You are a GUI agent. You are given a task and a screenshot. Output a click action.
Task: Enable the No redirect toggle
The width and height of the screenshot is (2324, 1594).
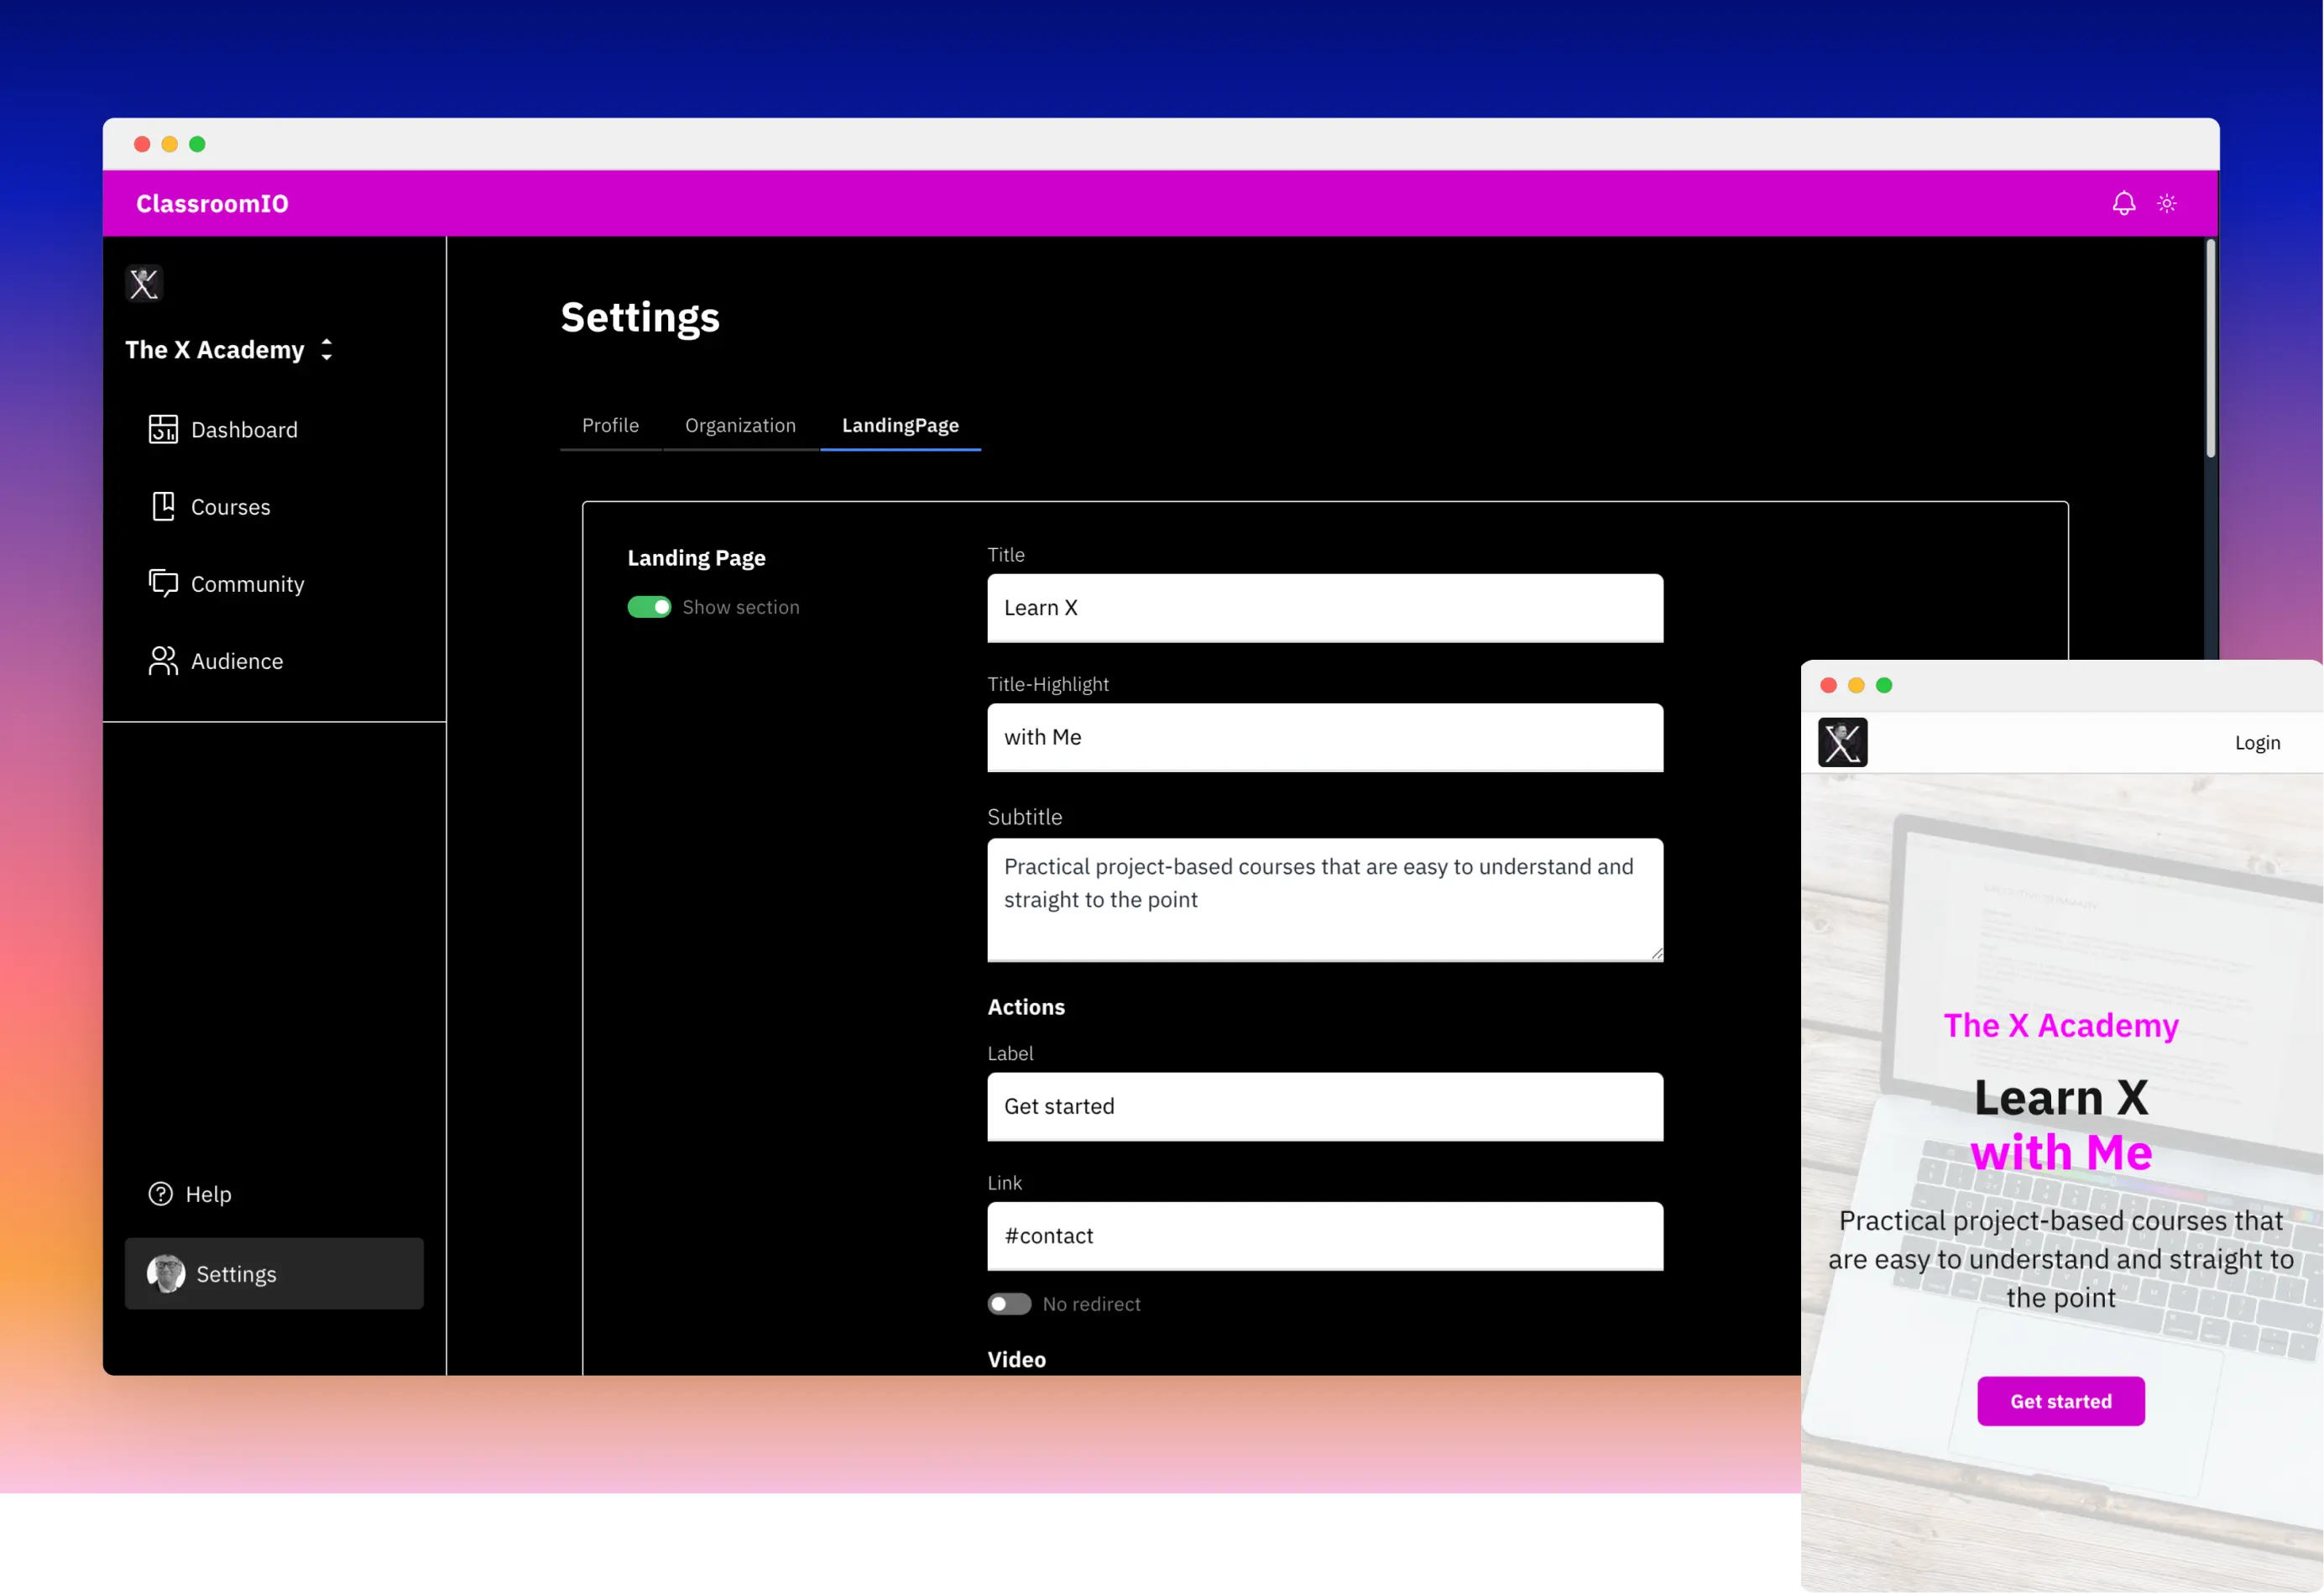[x=1009, y=1304]
